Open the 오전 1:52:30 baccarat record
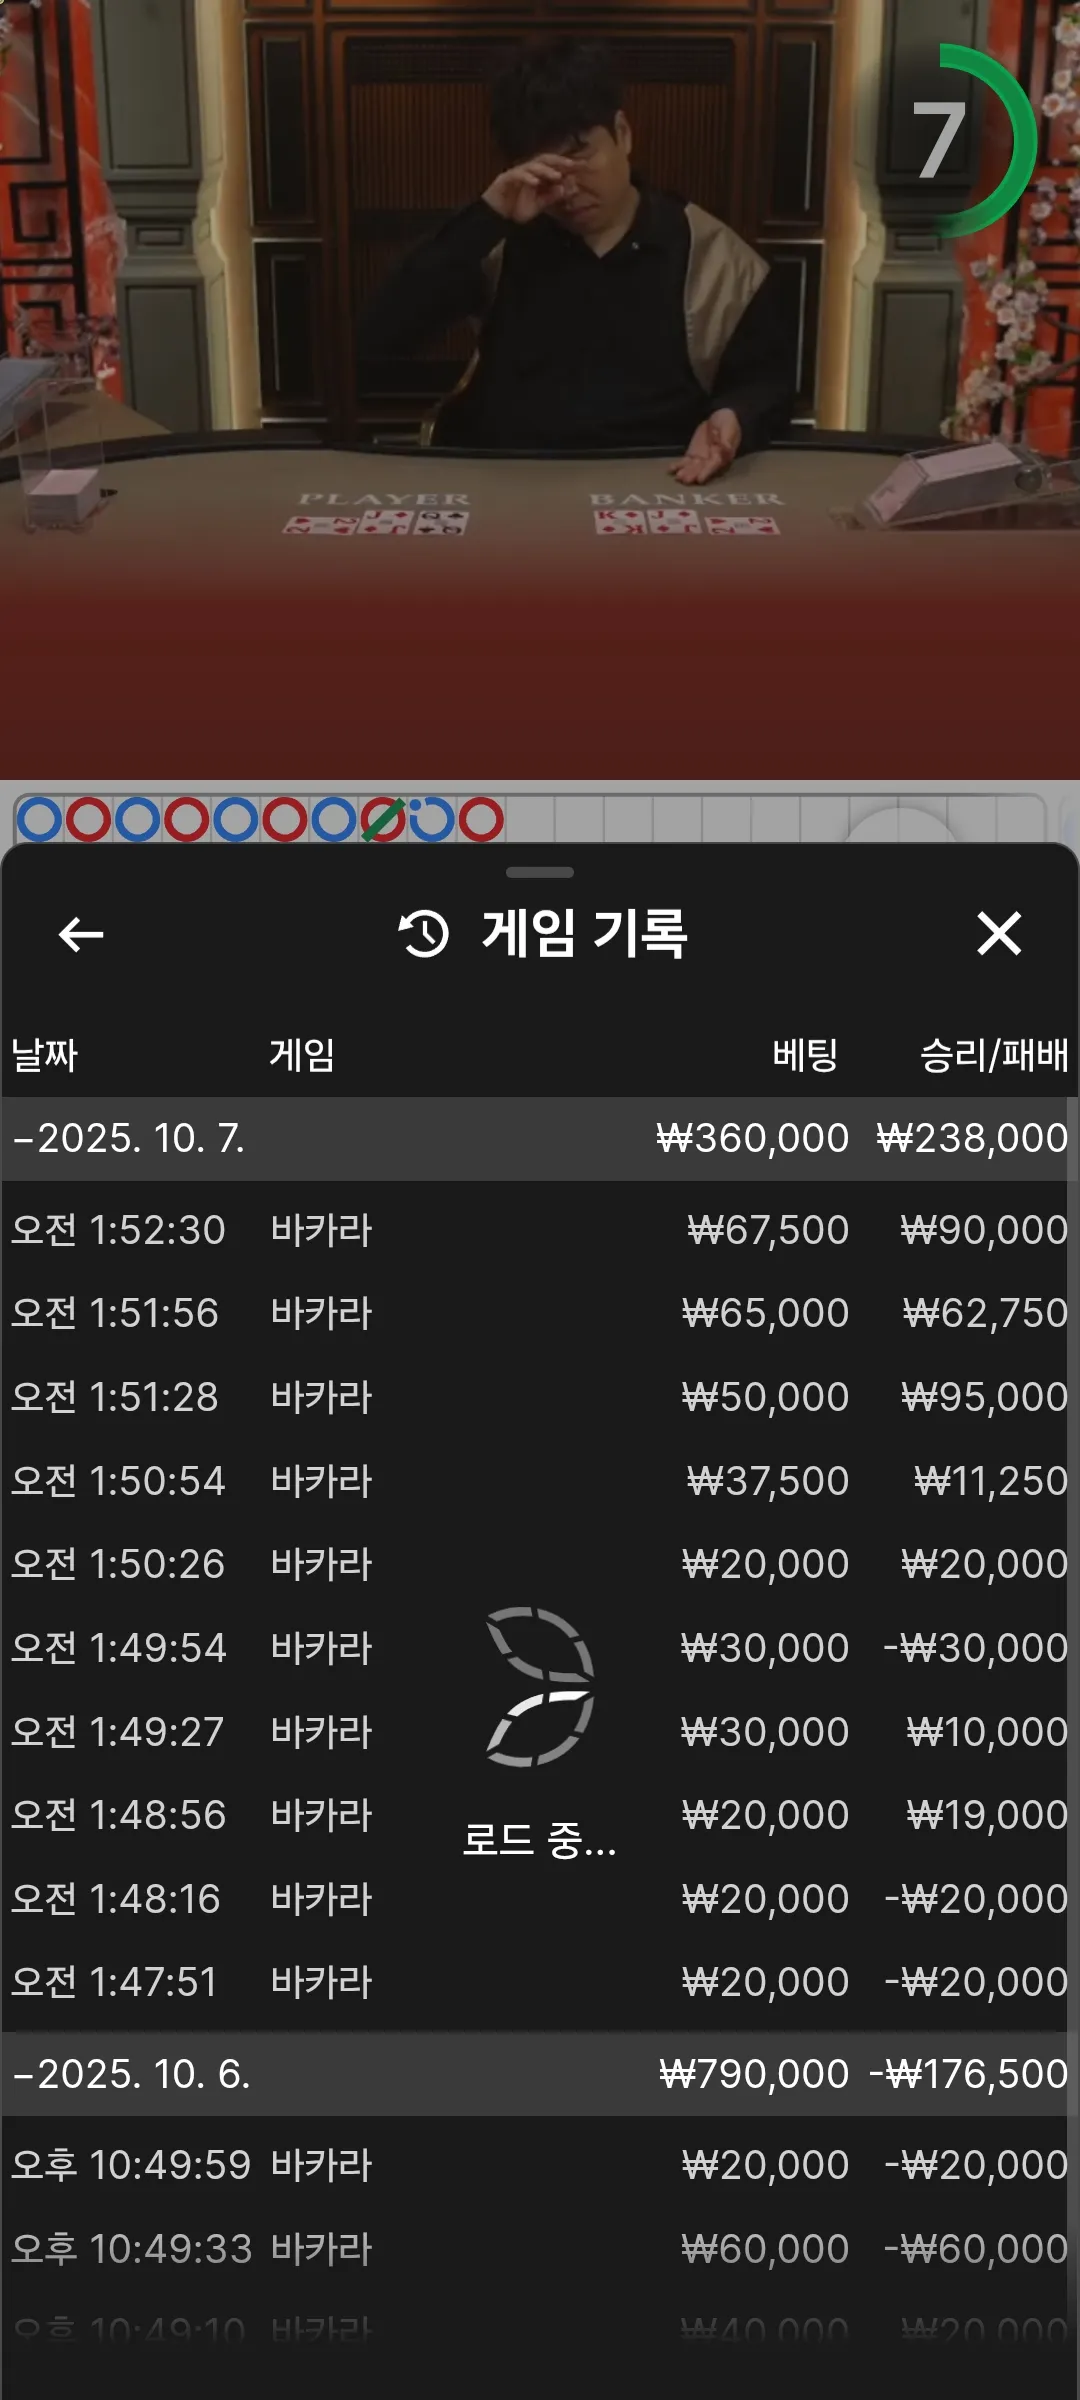Viewport: 1080px width, 2400px height. click(x=540, y=1230)
